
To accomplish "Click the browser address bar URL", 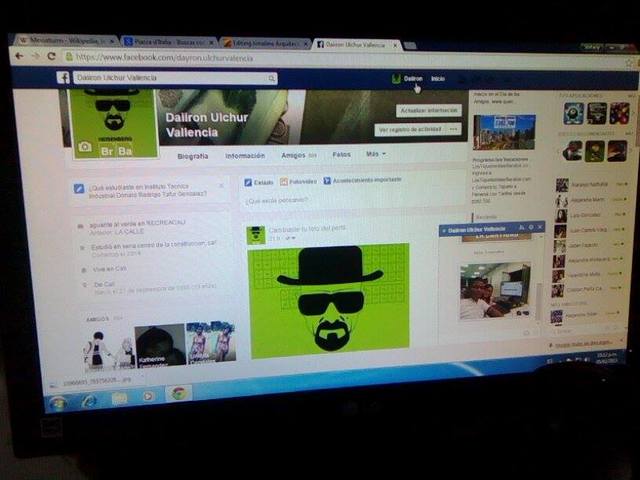I will point(165,58).
